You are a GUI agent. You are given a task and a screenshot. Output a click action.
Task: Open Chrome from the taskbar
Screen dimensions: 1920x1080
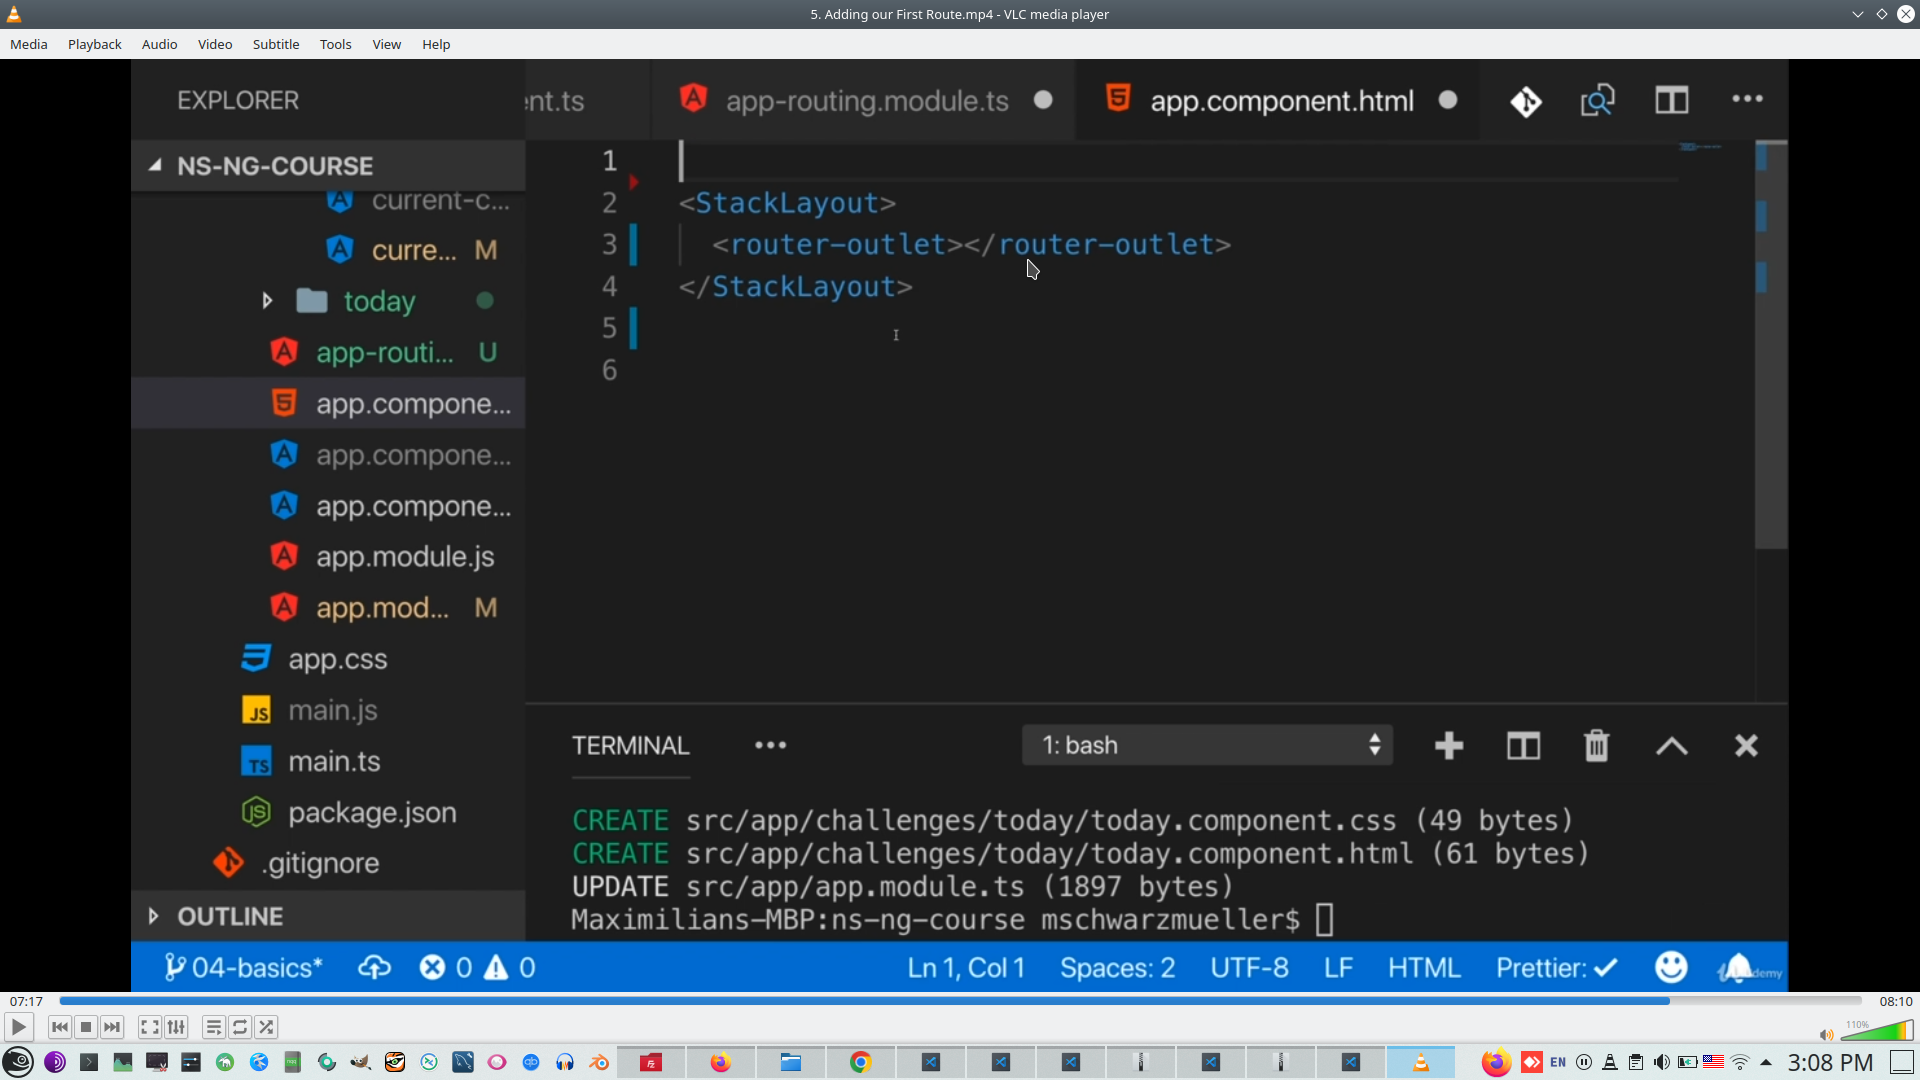coord(860,1062)
